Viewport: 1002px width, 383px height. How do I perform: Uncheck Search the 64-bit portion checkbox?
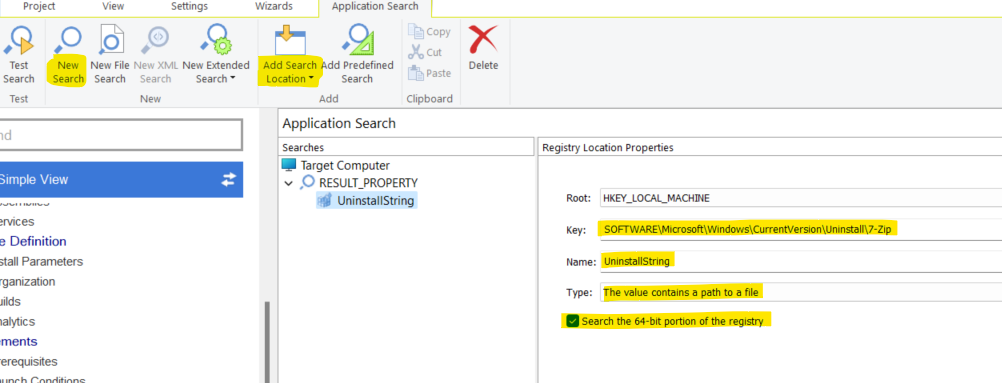(573, 321)
